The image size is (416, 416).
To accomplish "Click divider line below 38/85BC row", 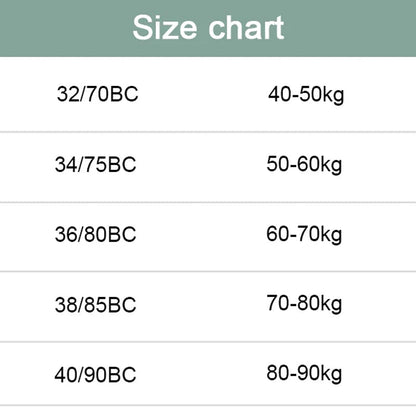I will click(x=208, y=342).
